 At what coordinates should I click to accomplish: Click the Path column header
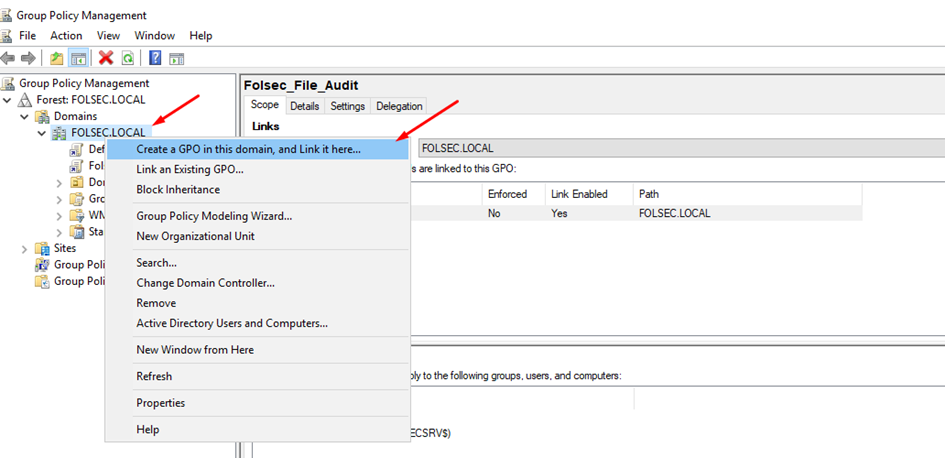(x=650, y=194)
